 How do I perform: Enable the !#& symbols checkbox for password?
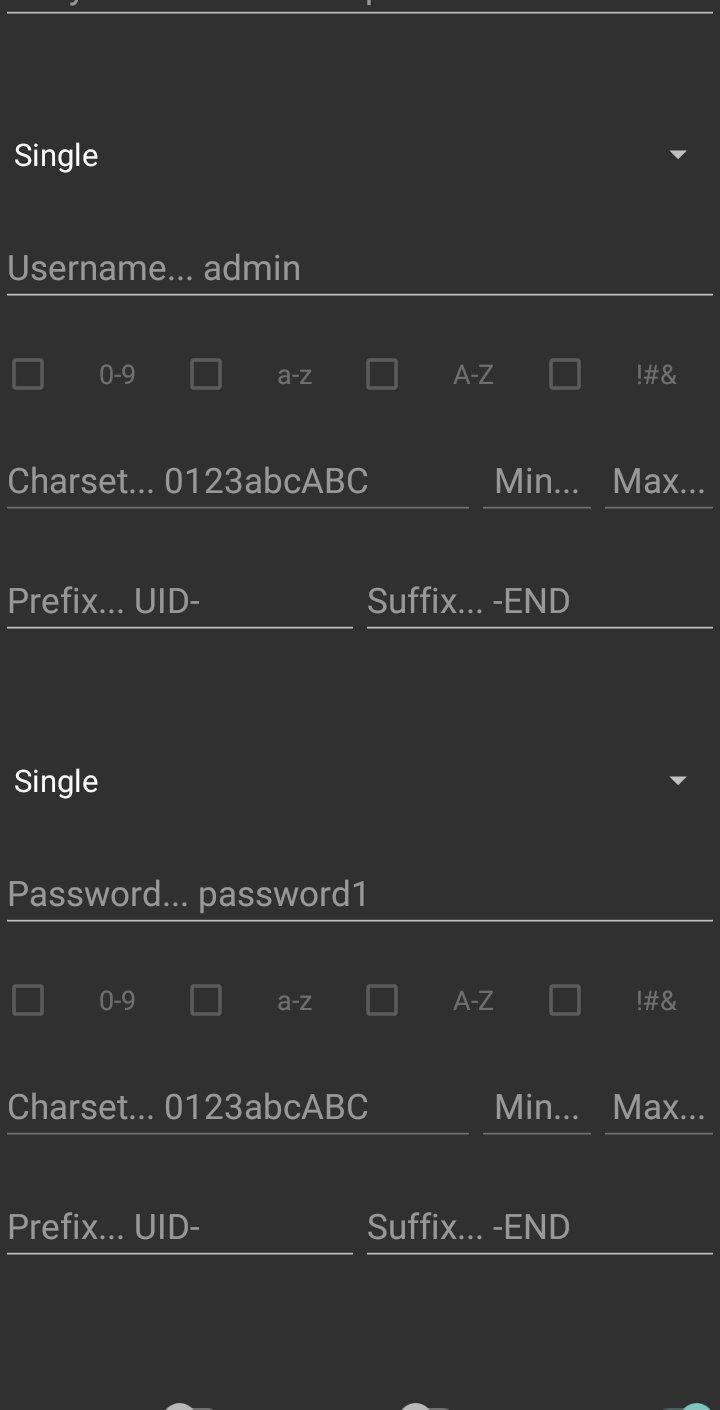point(565,1000)
